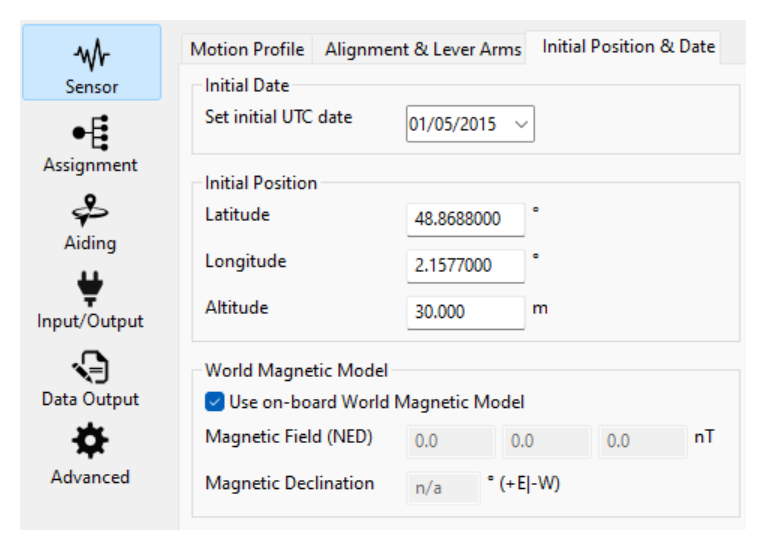Click the second Magnetic Field NED field
Screen dimensions: 766x550
547,442
